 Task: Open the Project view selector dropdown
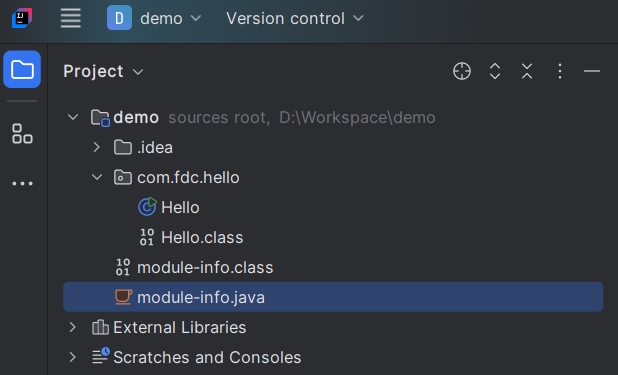[103, 71]
